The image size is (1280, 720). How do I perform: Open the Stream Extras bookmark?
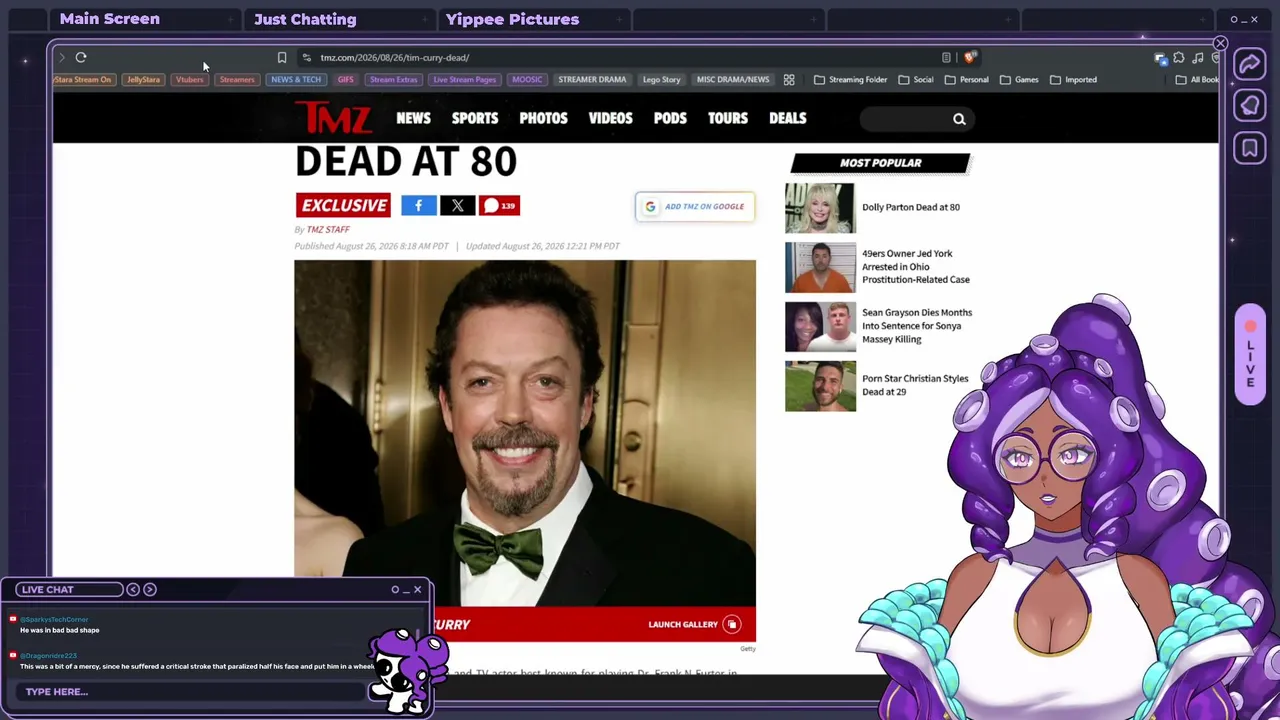[x=393, y=80]
